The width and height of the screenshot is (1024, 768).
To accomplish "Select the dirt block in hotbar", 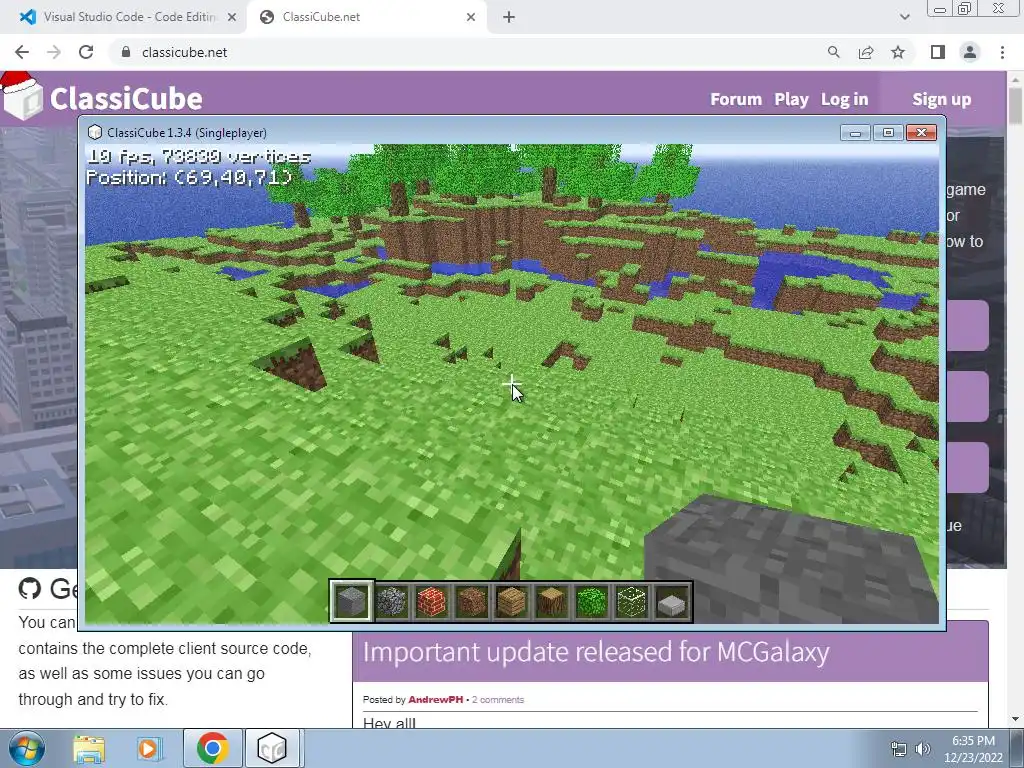I will (x=472, y=601).
